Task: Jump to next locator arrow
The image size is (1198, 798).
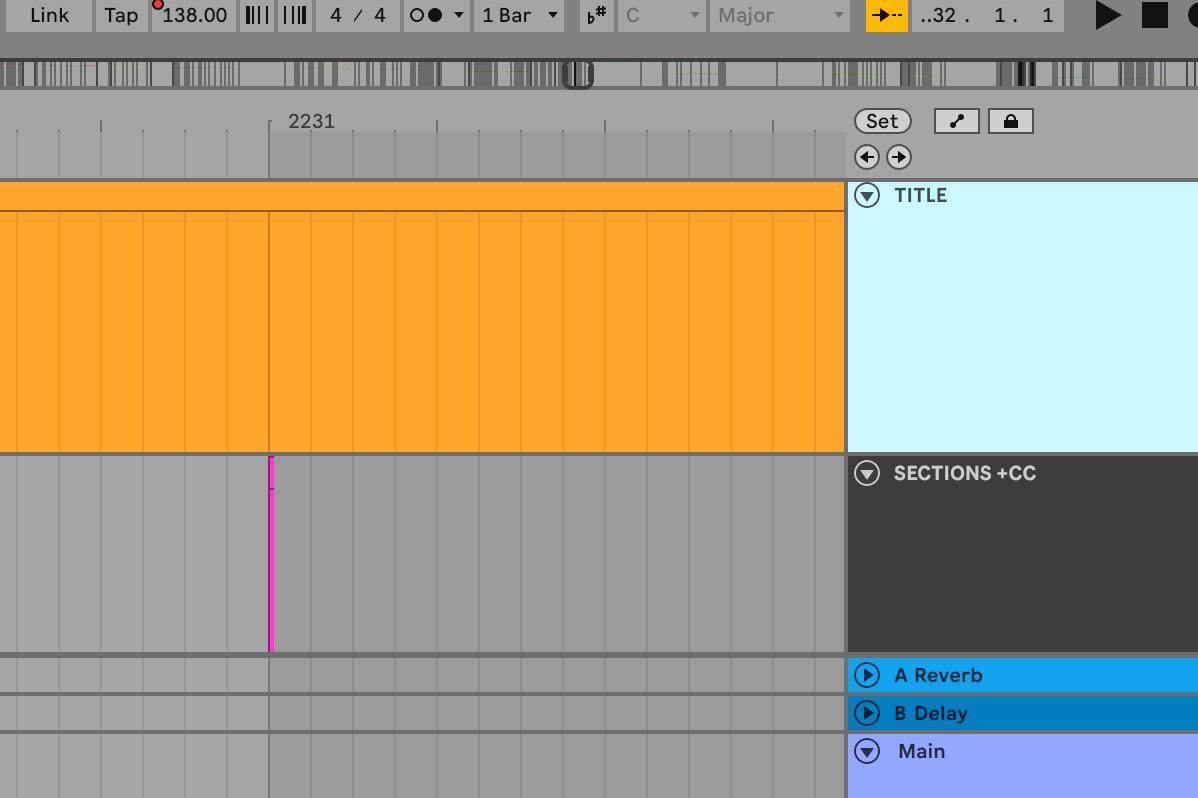Action: pyautogui.click(x=898, y=157)
